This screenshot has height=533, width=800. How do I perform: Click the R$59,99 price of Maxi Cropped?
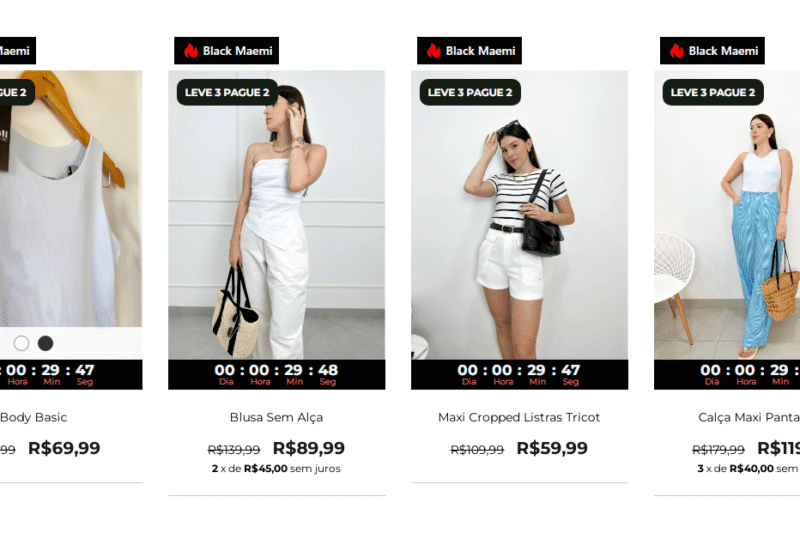pos(552,448)
